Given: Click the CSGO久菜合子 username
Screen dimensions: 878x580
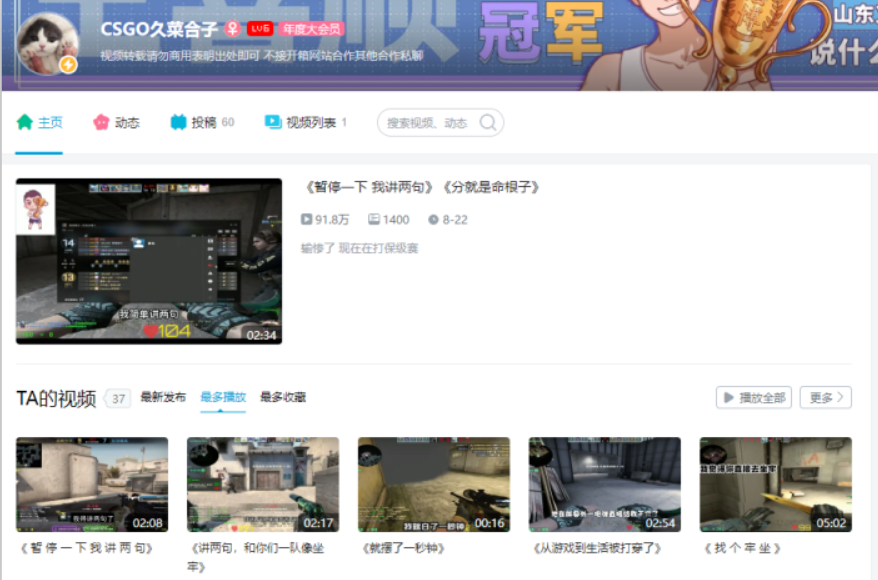Looking at the screenshot, I should (159, 29).
